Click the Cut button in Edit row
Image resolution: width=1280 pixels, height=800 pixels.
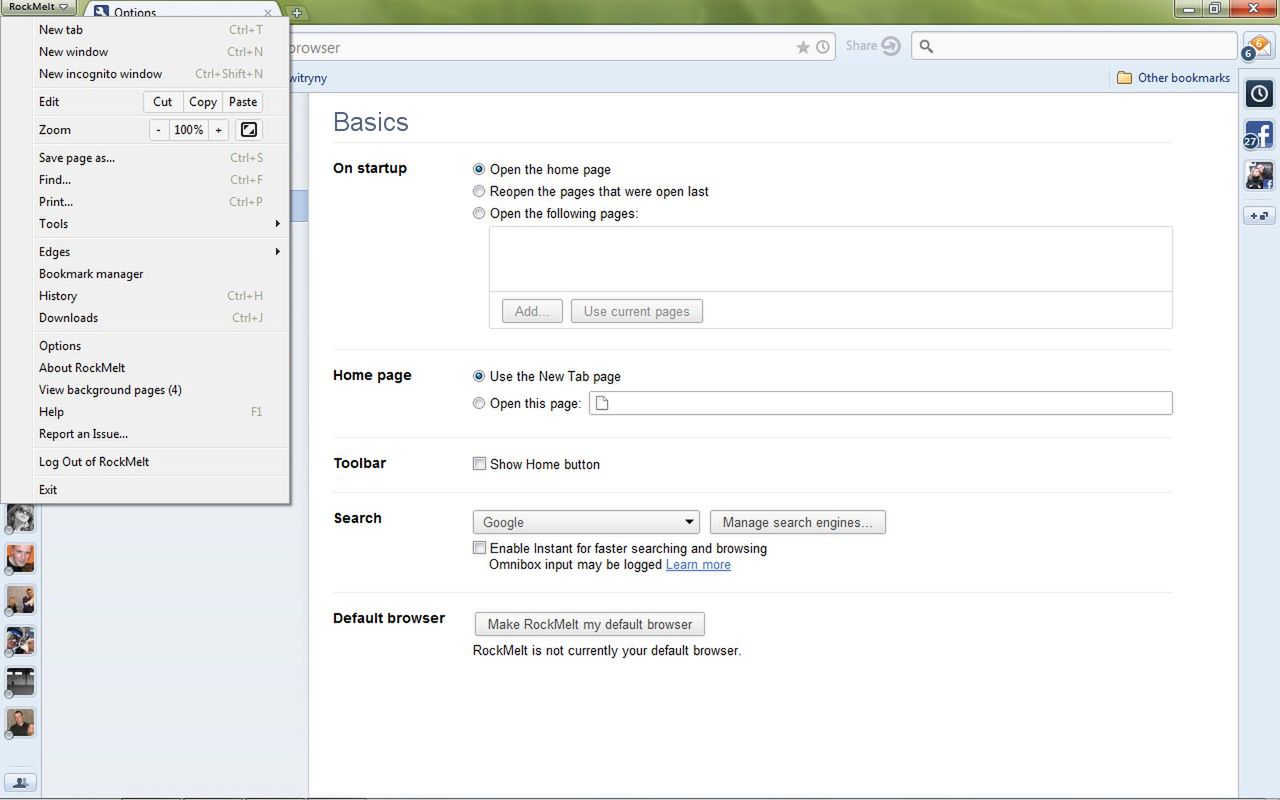163,102
